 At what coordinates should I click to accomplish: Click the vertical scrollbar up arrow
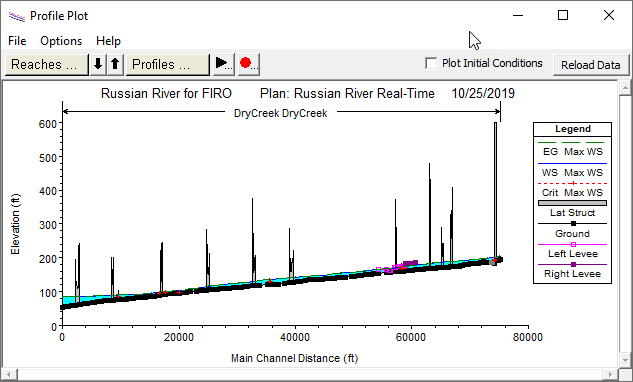pos(625,88)
